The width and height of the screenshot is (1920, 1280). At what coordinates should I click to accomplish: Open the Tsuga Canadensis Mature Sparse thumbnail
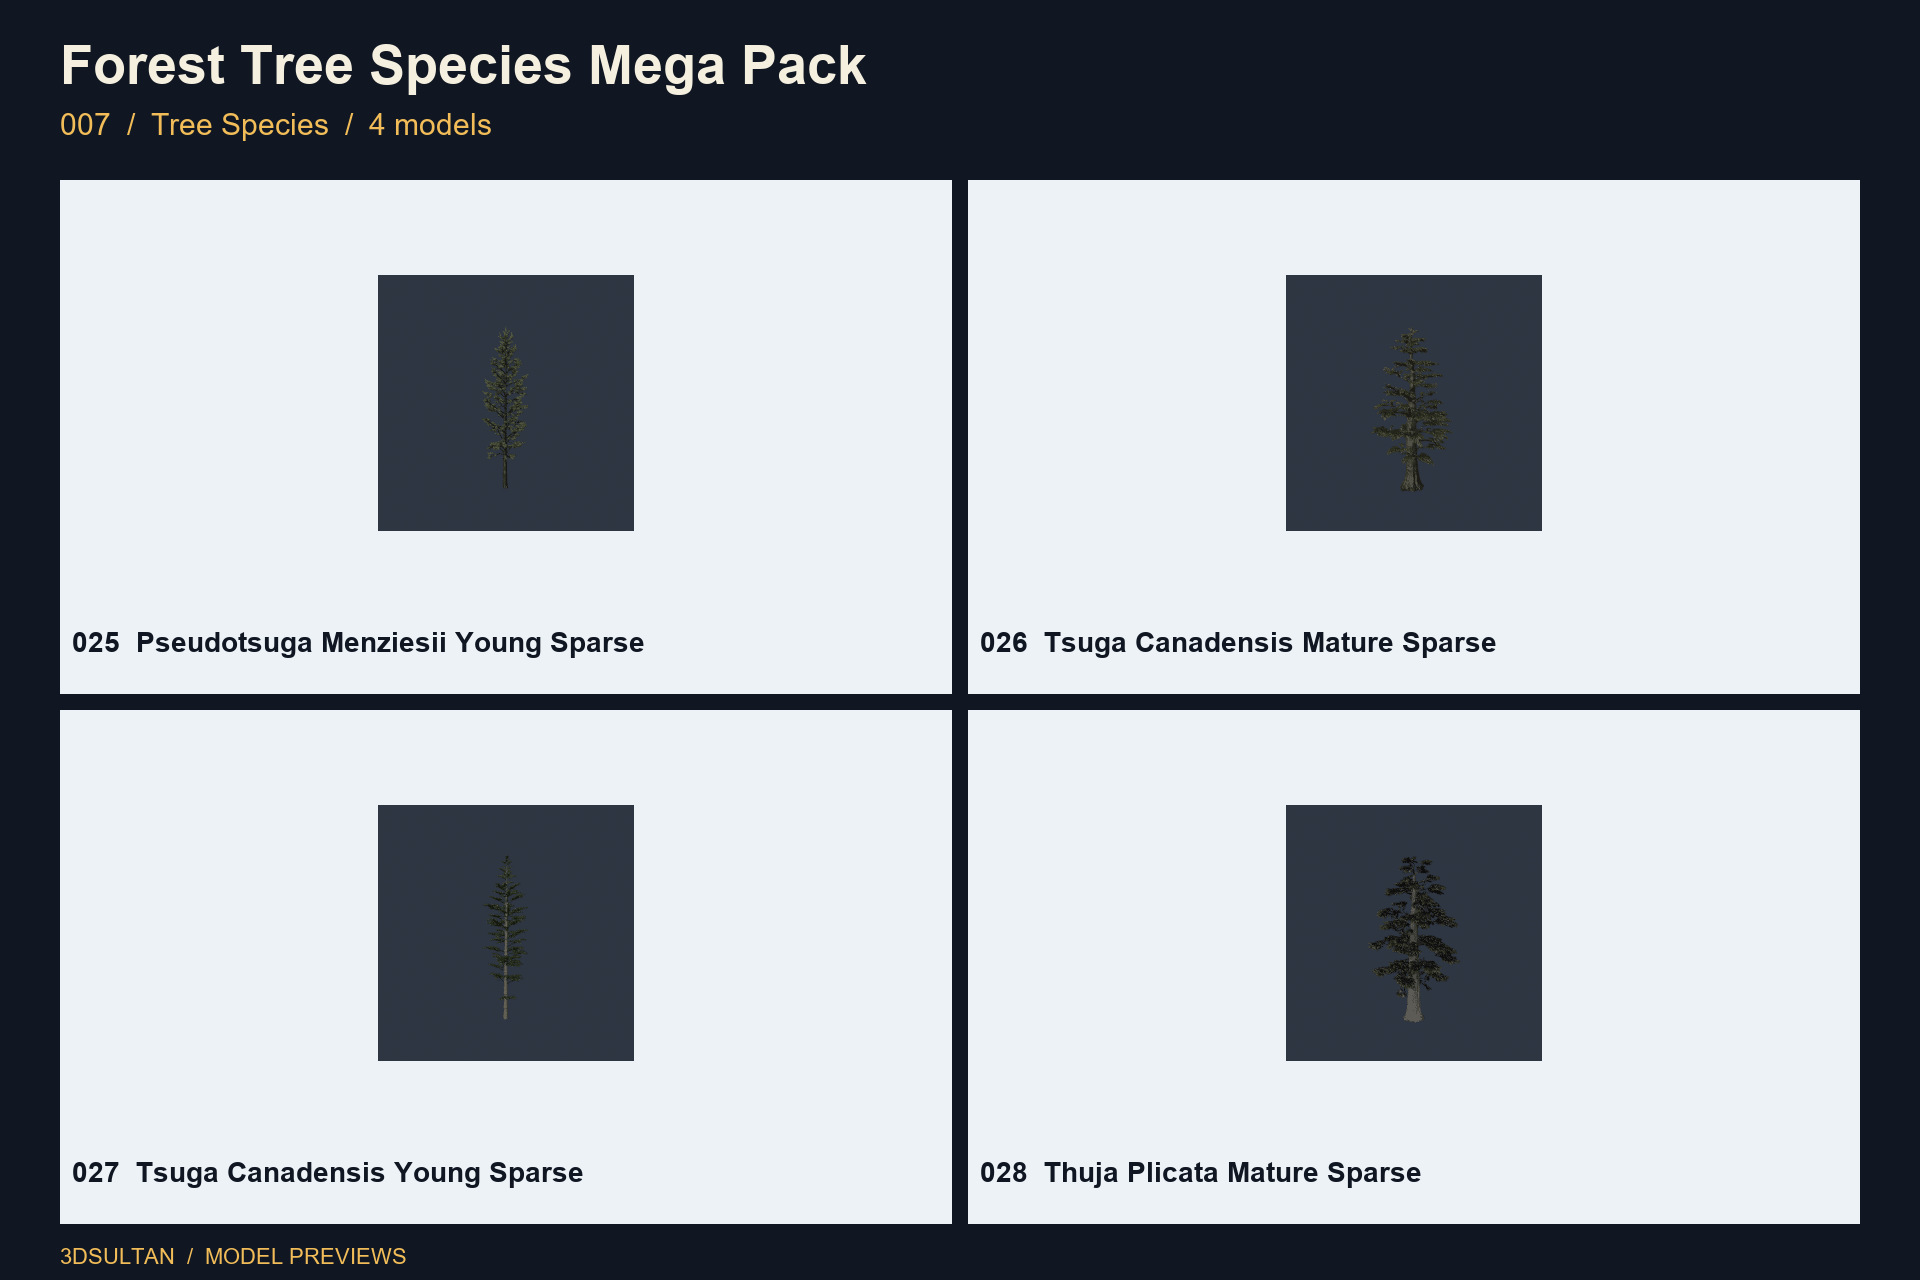(1414, 403)
